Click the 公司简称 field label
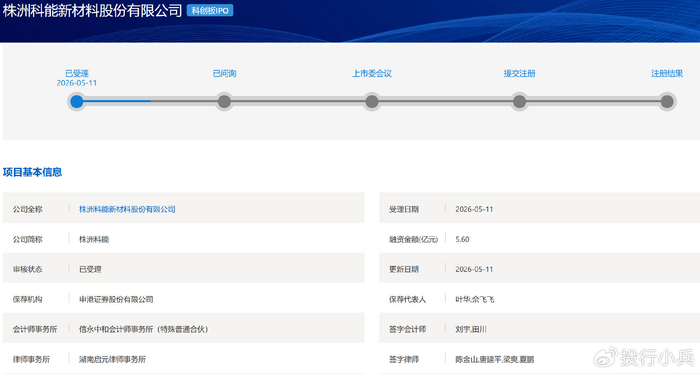 click(x=27, y=239)
